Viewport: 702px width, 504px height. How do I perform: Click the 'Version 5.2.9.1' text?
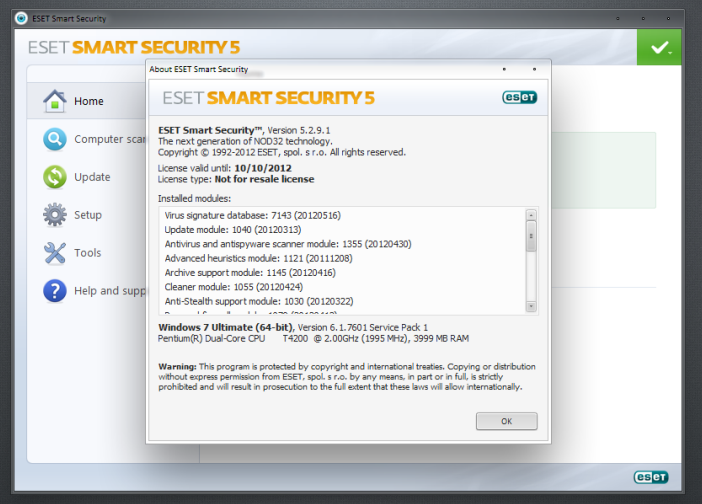299,131
